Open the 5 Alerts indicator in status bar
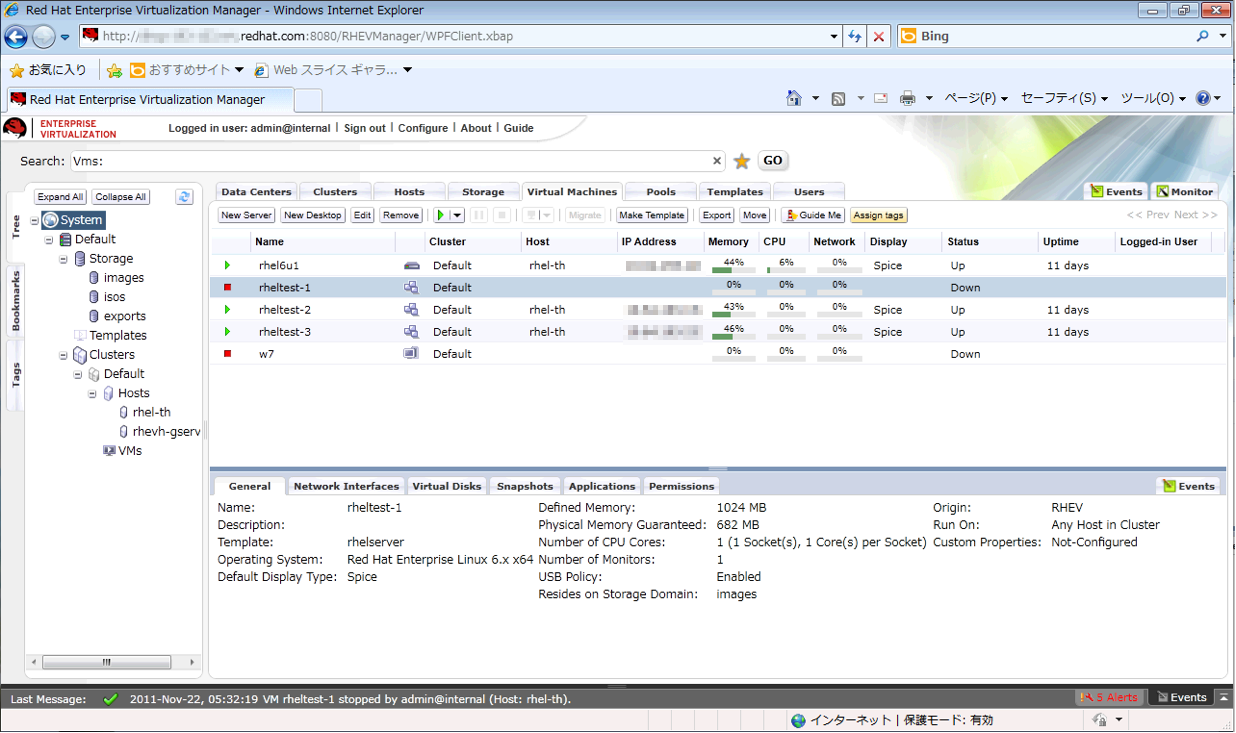This screenshot has height=733, width=1236. 1108,698
